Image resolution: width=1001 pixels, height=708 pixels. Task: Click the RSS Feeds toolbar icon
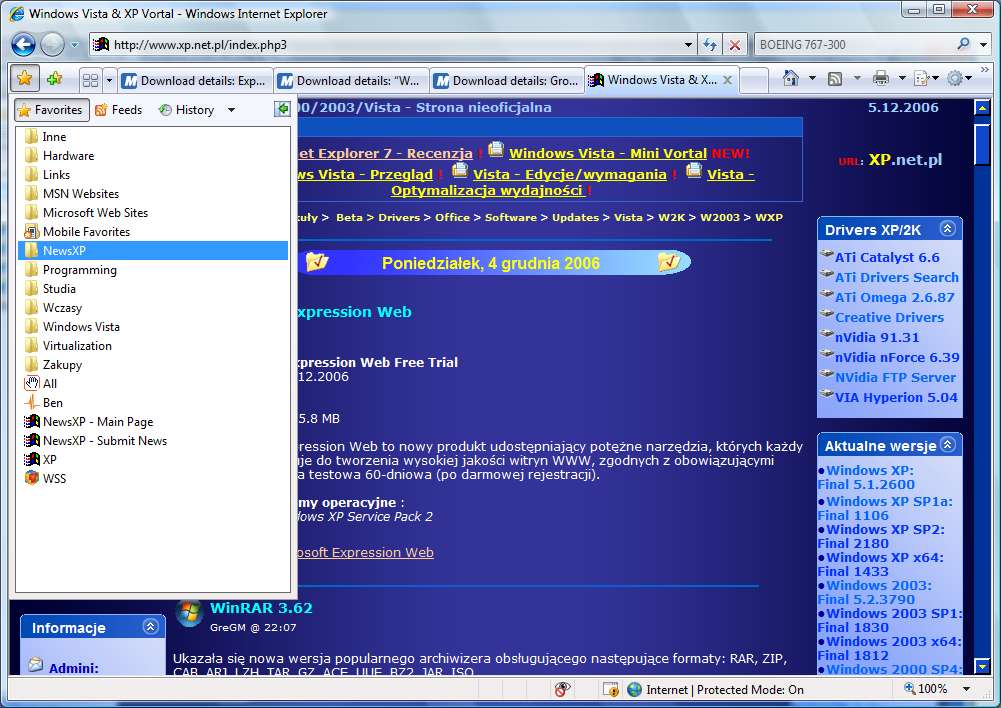coord(835,79)
